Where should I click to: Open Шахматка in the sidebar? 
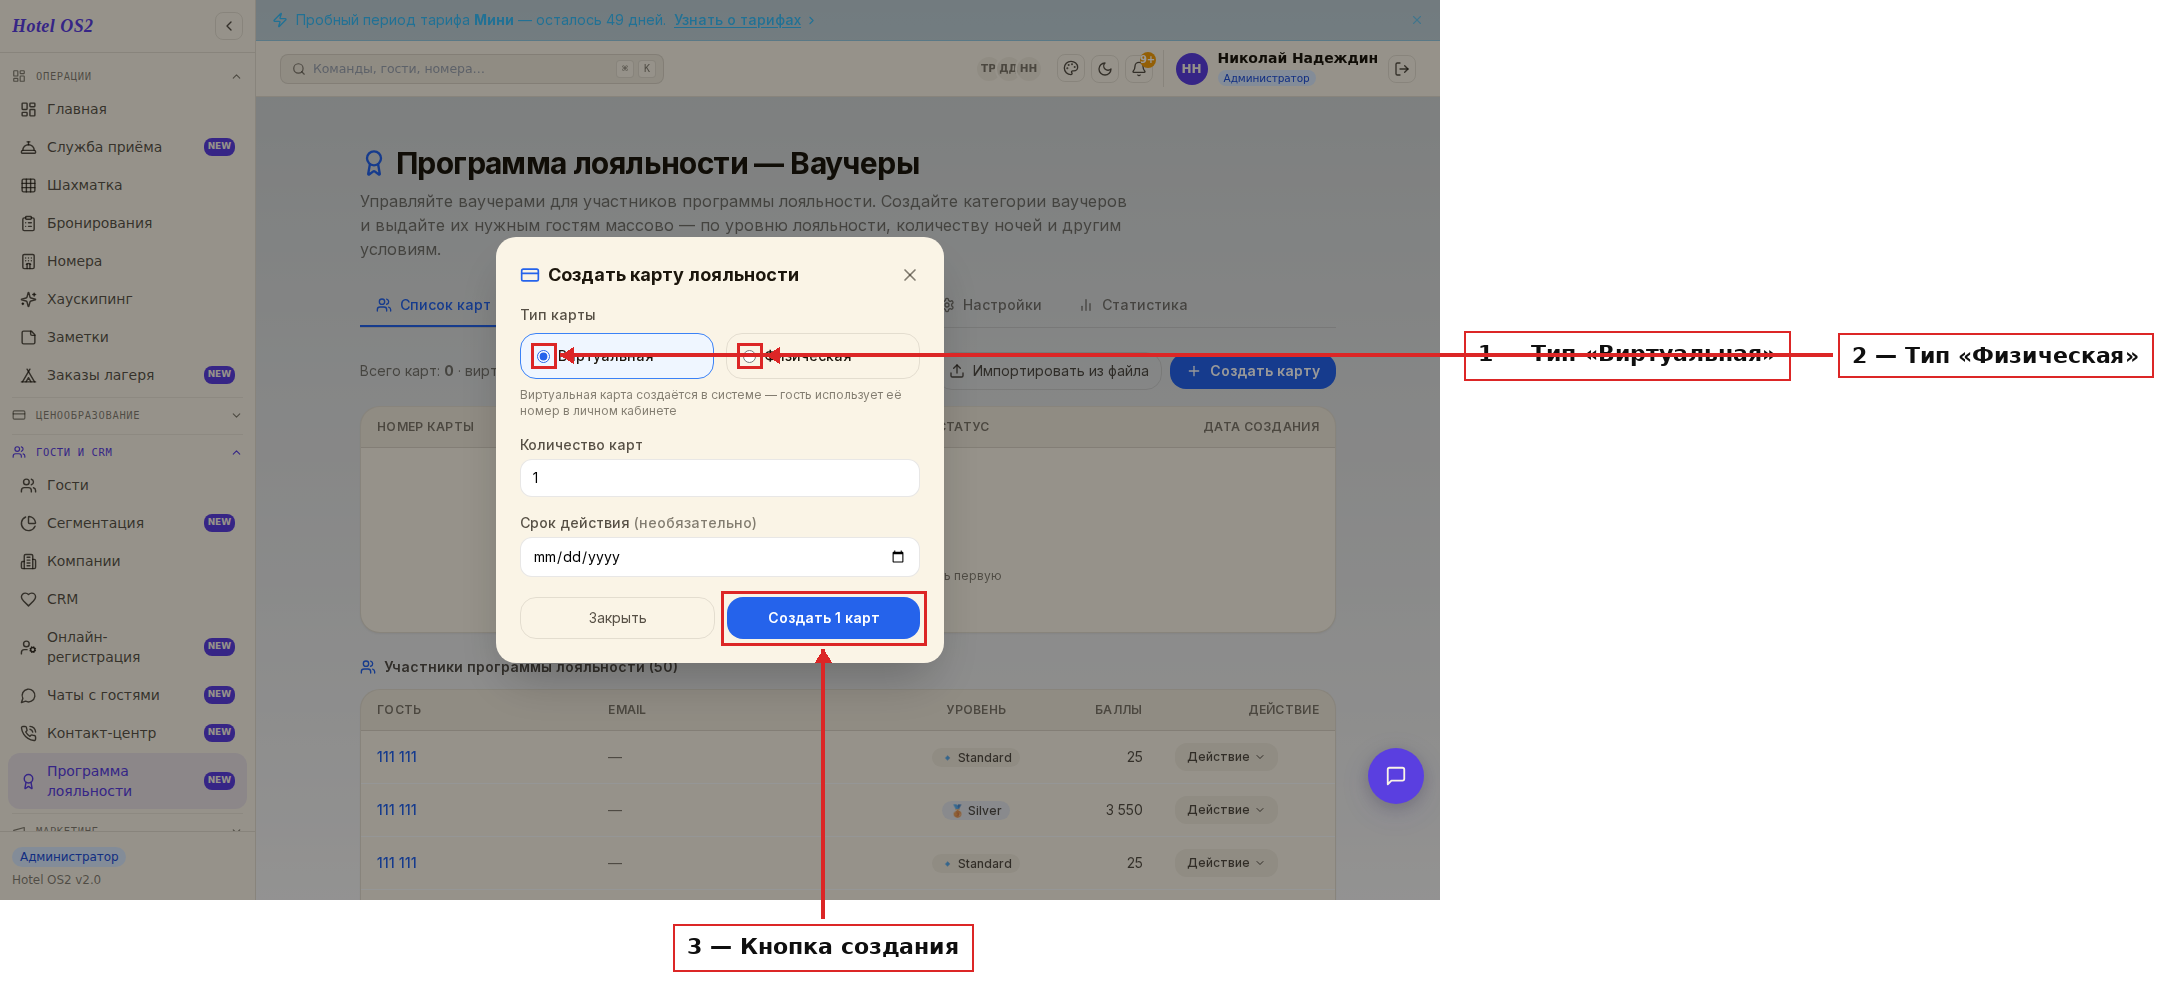click(127, 185)
